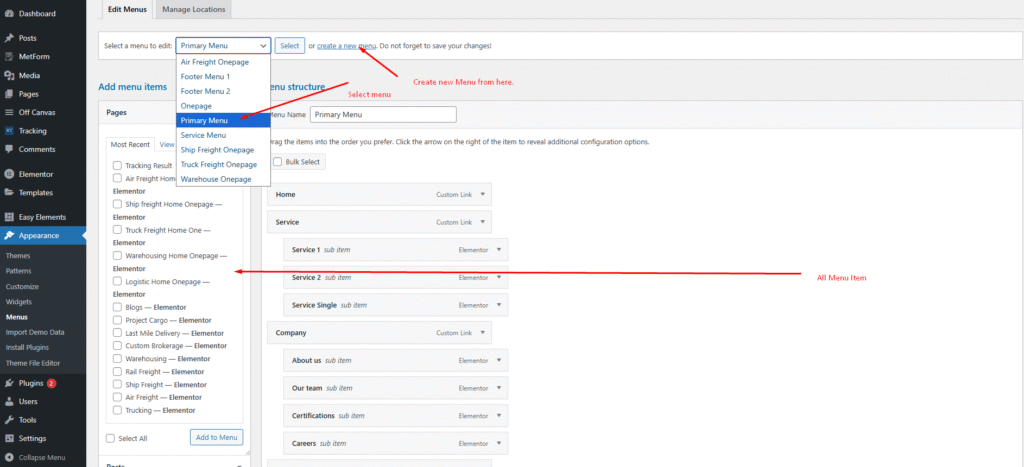Click the Dashboard icon in sidebar
1024x467 pixels.
pos(9,14)
